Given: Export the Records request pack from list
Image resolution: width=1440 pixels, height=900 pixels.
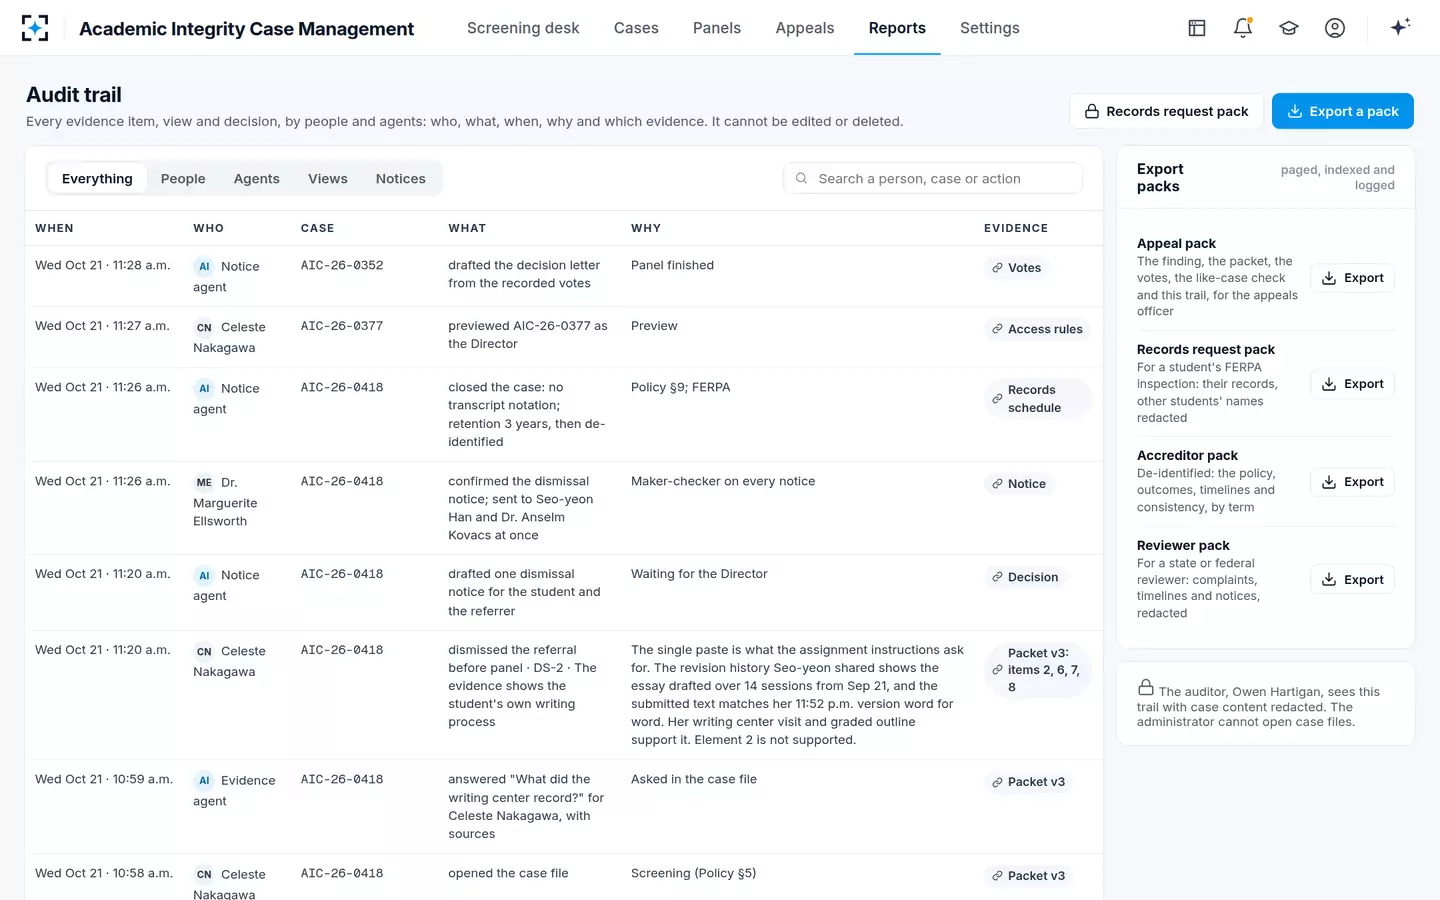Looking at the screenshot, I should [x=1353, y=384].
